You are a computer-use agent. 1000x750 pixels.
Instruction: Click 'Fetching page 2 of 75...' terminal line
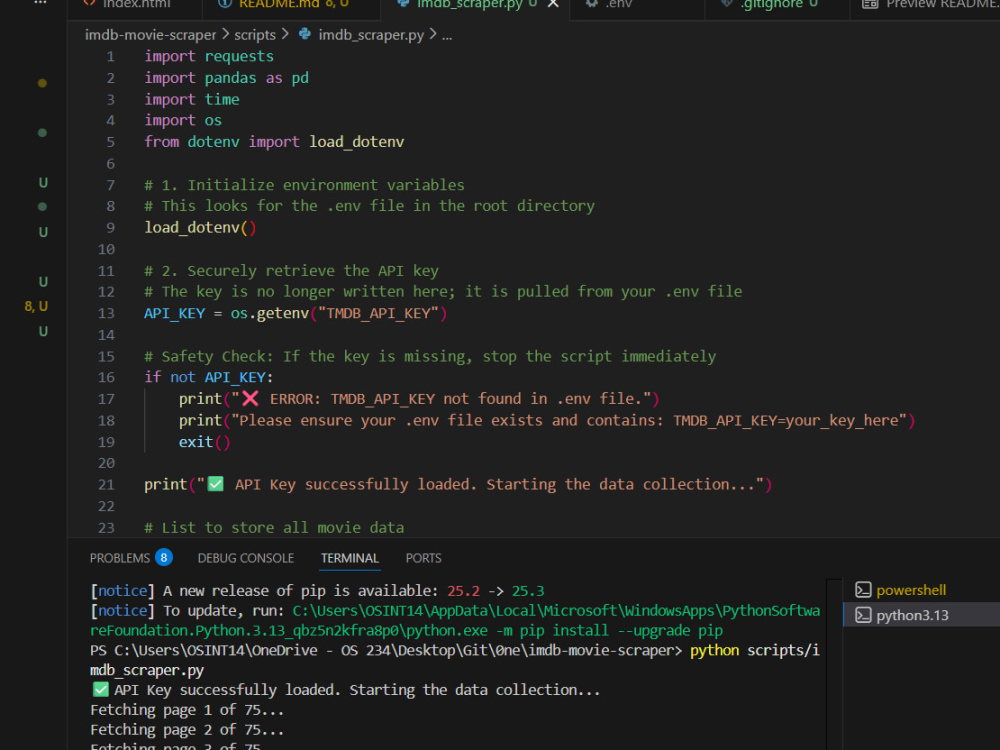point(187,730)
